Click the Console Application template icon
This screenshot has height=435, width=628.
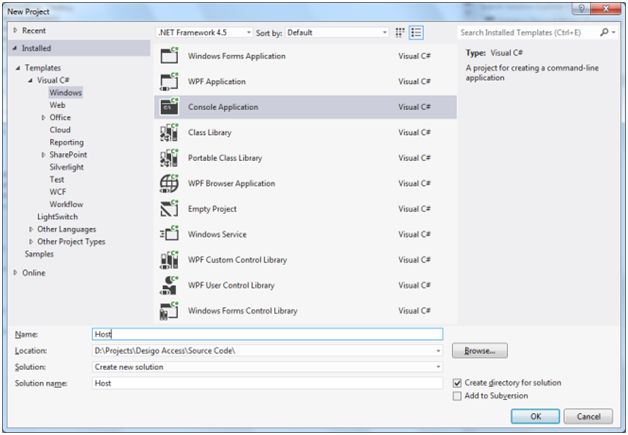click(x=169, y=107)
